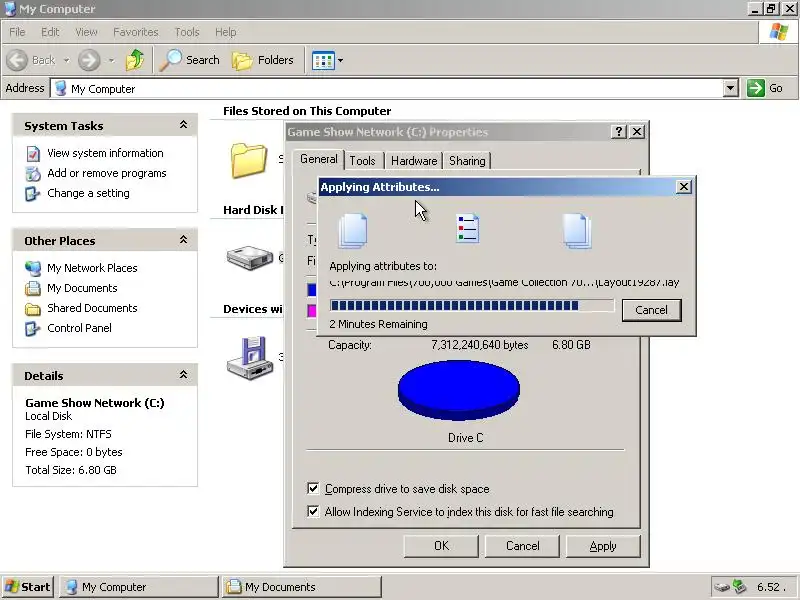This screenshot has height=600, width=800.
Task: Select the yellow shared folder icon
Action: (x=249, y=160)
